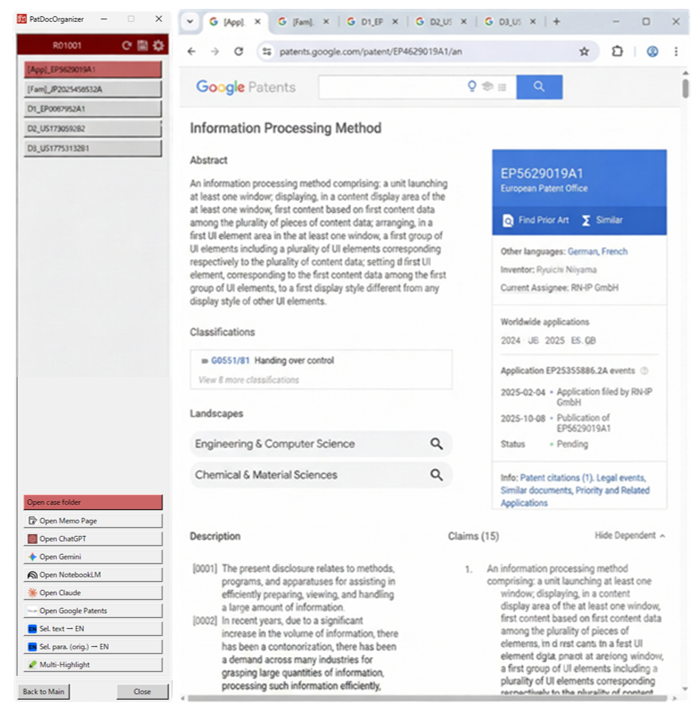Screen dimensions: 699x720
Task: Open the browser tab search dropdown arrow
Action: click(190, 22)
